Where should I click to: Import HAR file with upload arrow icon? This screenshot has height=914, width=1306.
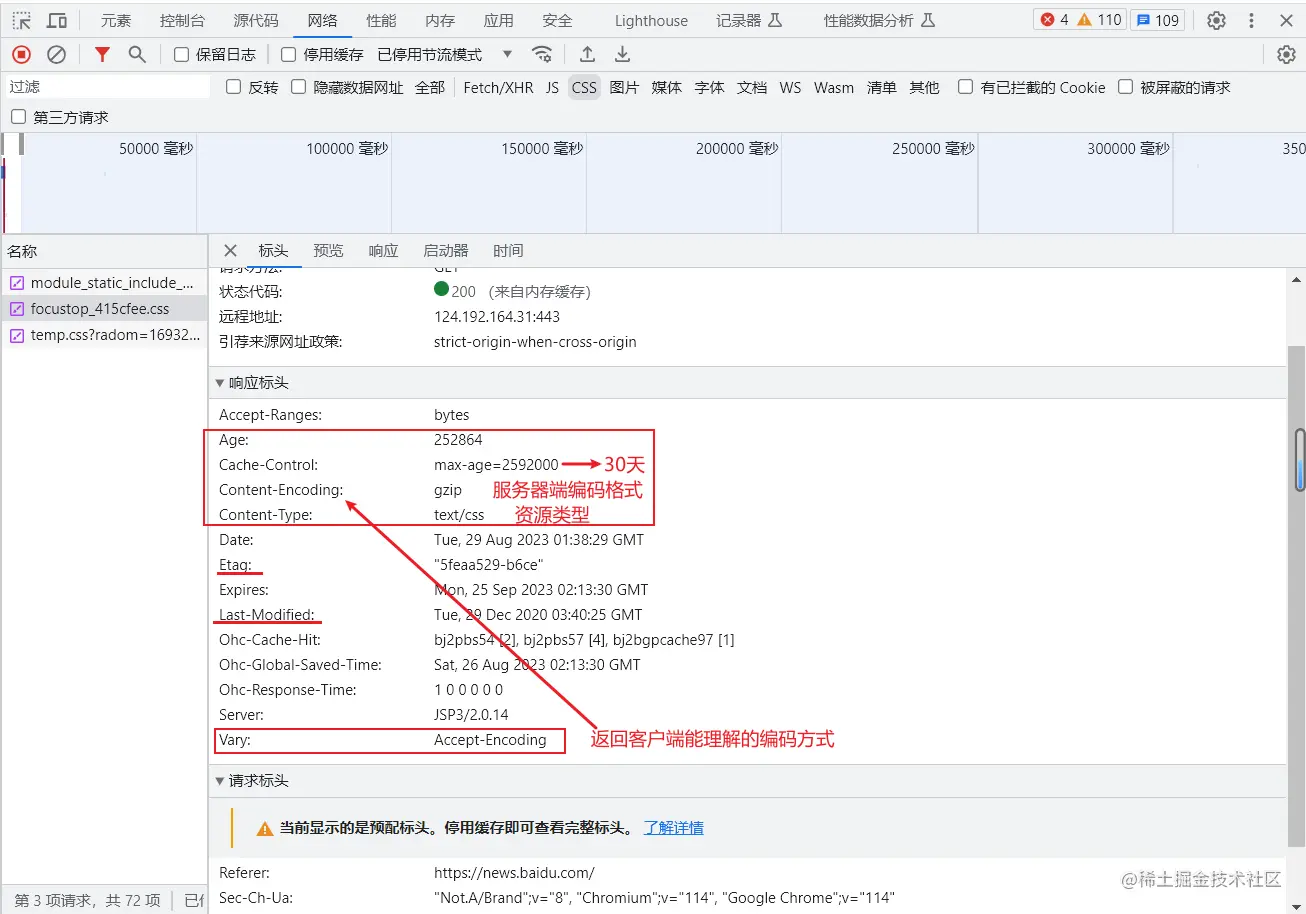(587, 54)
